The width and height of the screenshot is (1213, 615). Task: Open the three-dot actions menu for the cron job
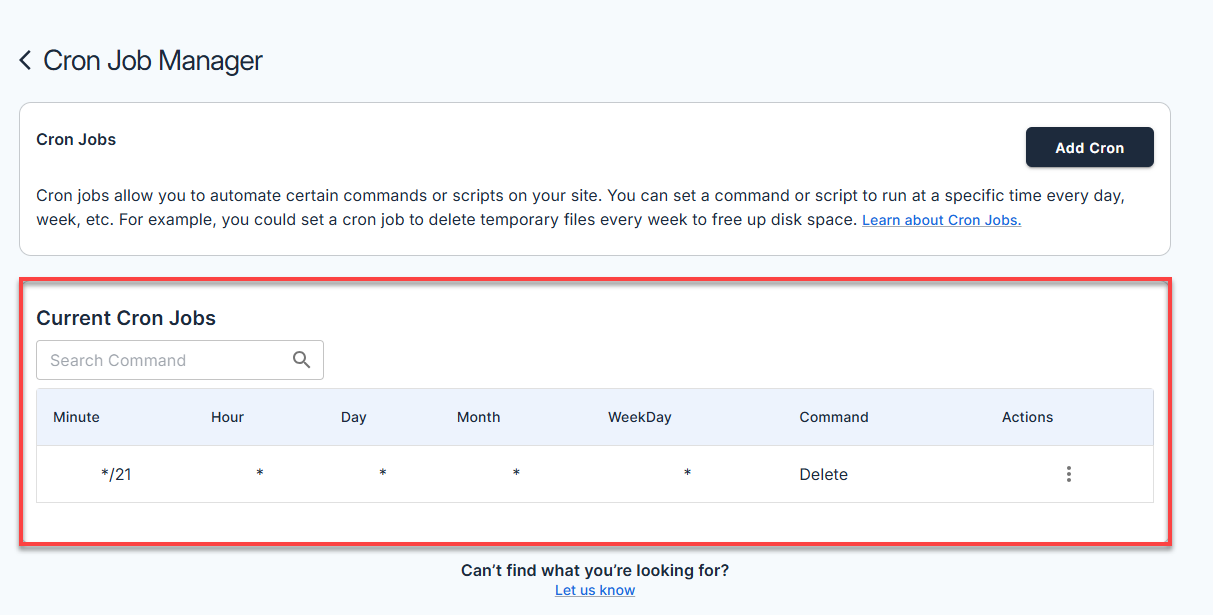(1068, 474)
